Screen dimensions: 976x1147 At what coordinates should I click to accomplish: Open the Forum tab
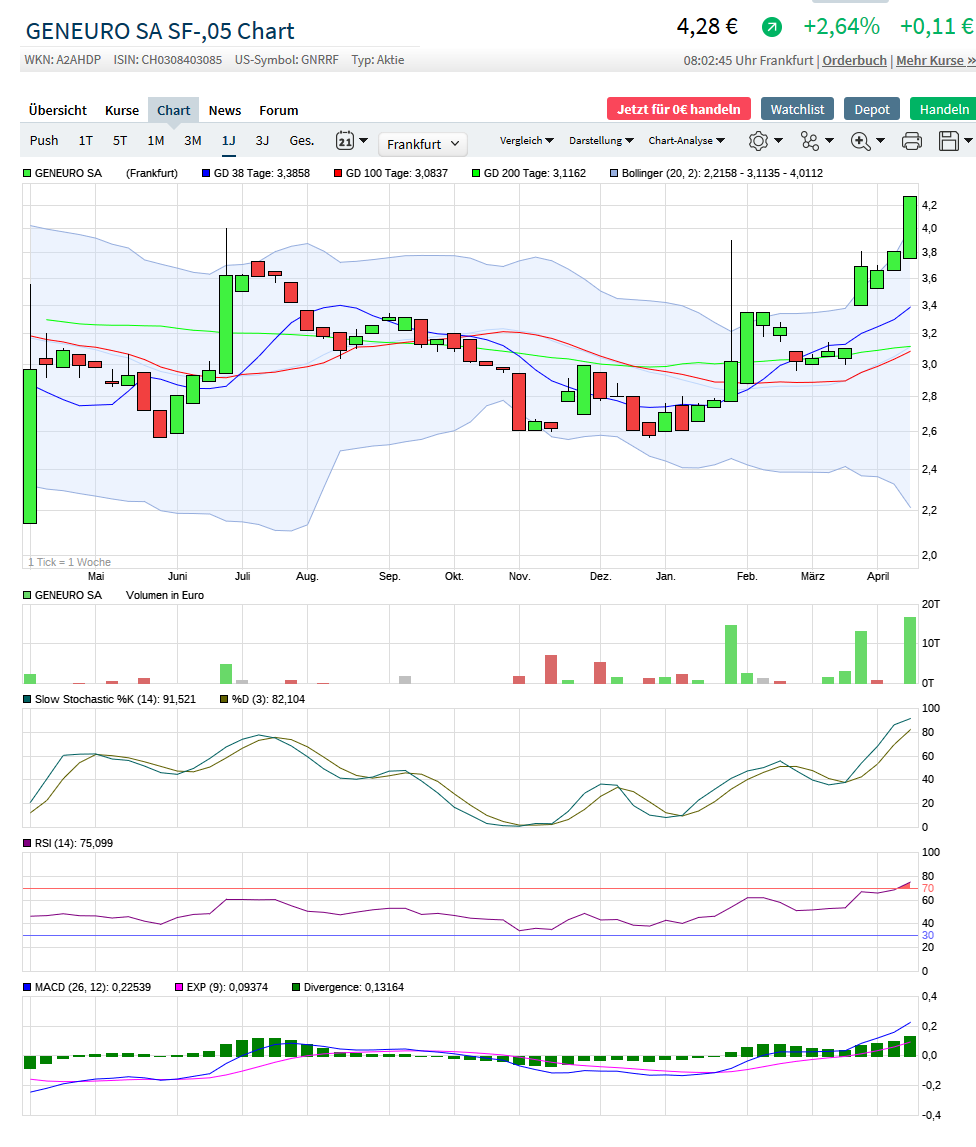point(279,110)
